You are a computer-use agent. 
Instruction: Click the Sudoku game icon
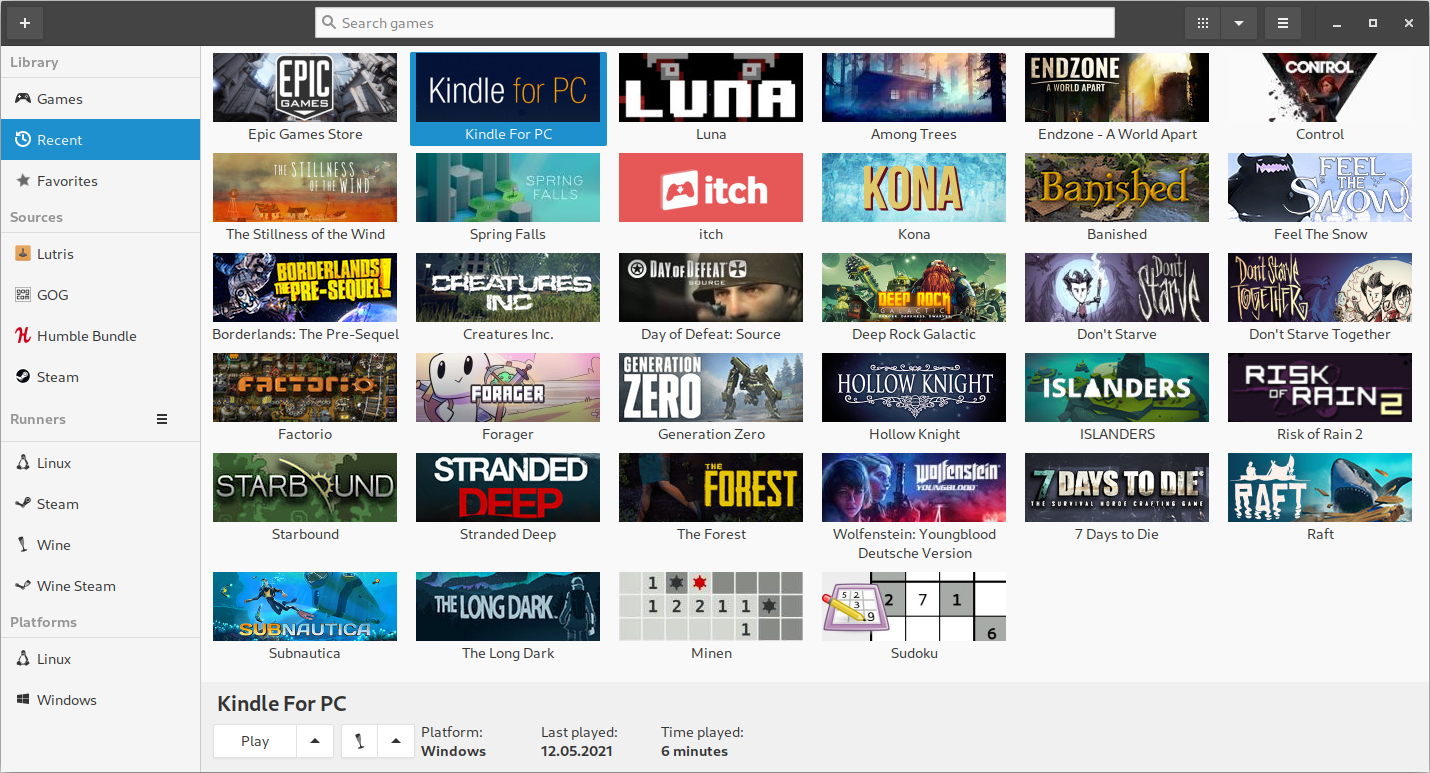click(x=914, y=606)
